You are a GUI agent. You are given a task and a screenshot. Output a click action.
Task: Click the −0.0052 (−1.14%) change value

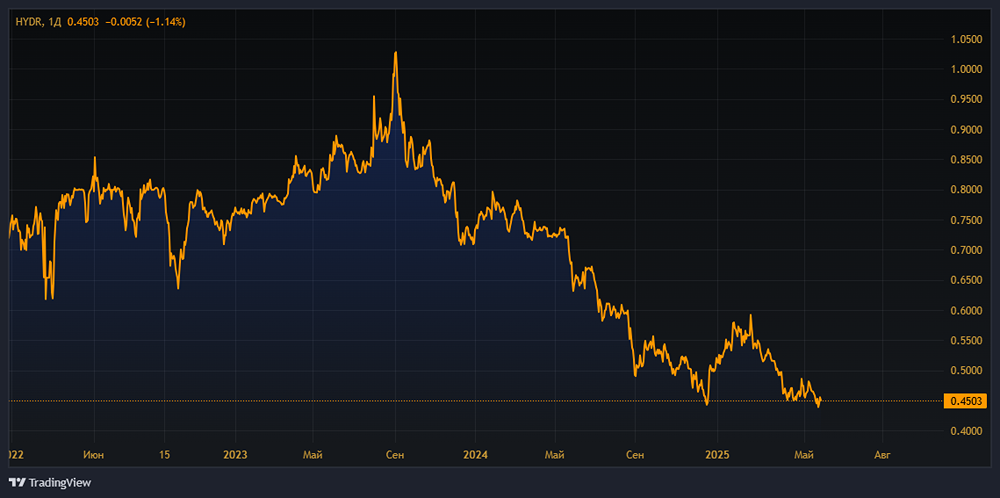[143, 22]
